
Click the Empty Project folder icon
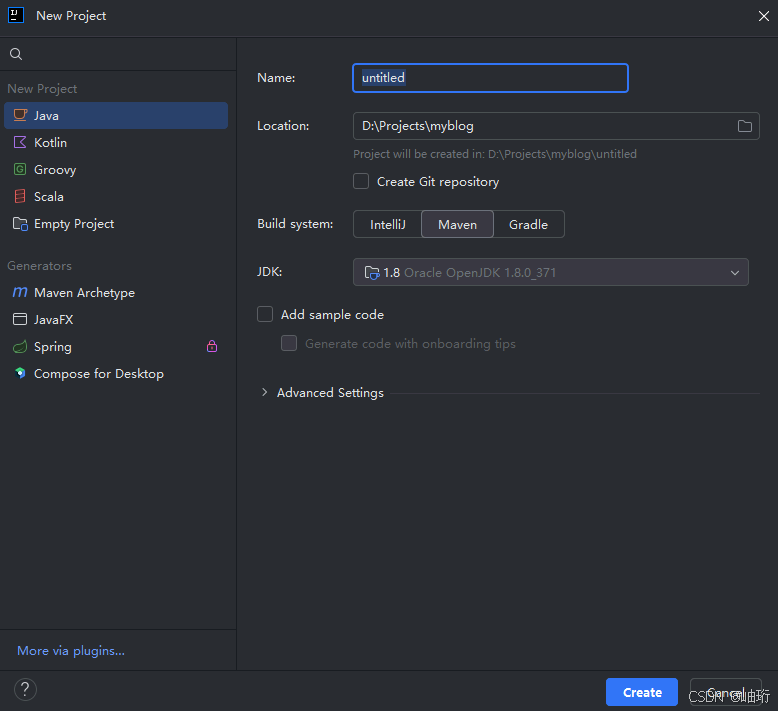20,224
